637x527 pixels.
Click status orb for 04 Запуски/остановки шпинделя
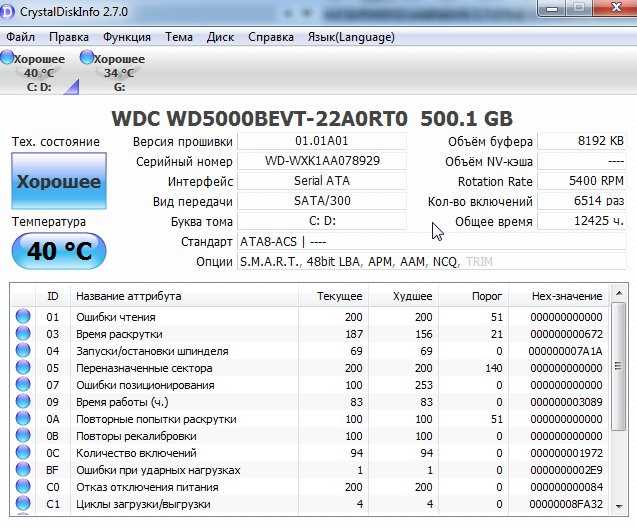coord(23,351)
